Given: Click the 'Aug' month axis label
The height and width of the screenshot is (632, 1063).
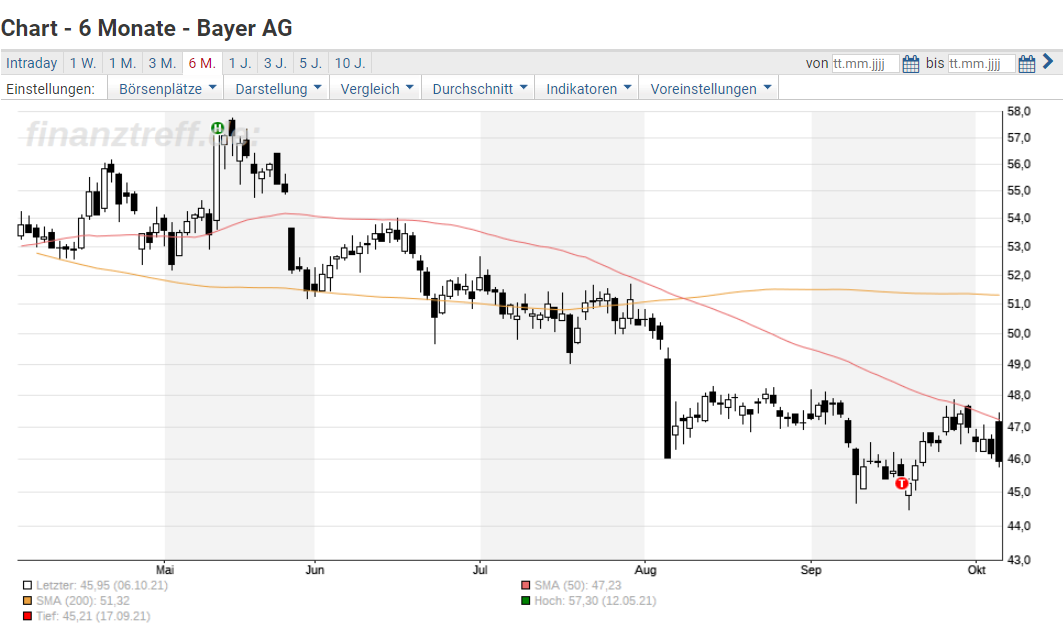Looking at the screenshot, I should coord(645,570).
